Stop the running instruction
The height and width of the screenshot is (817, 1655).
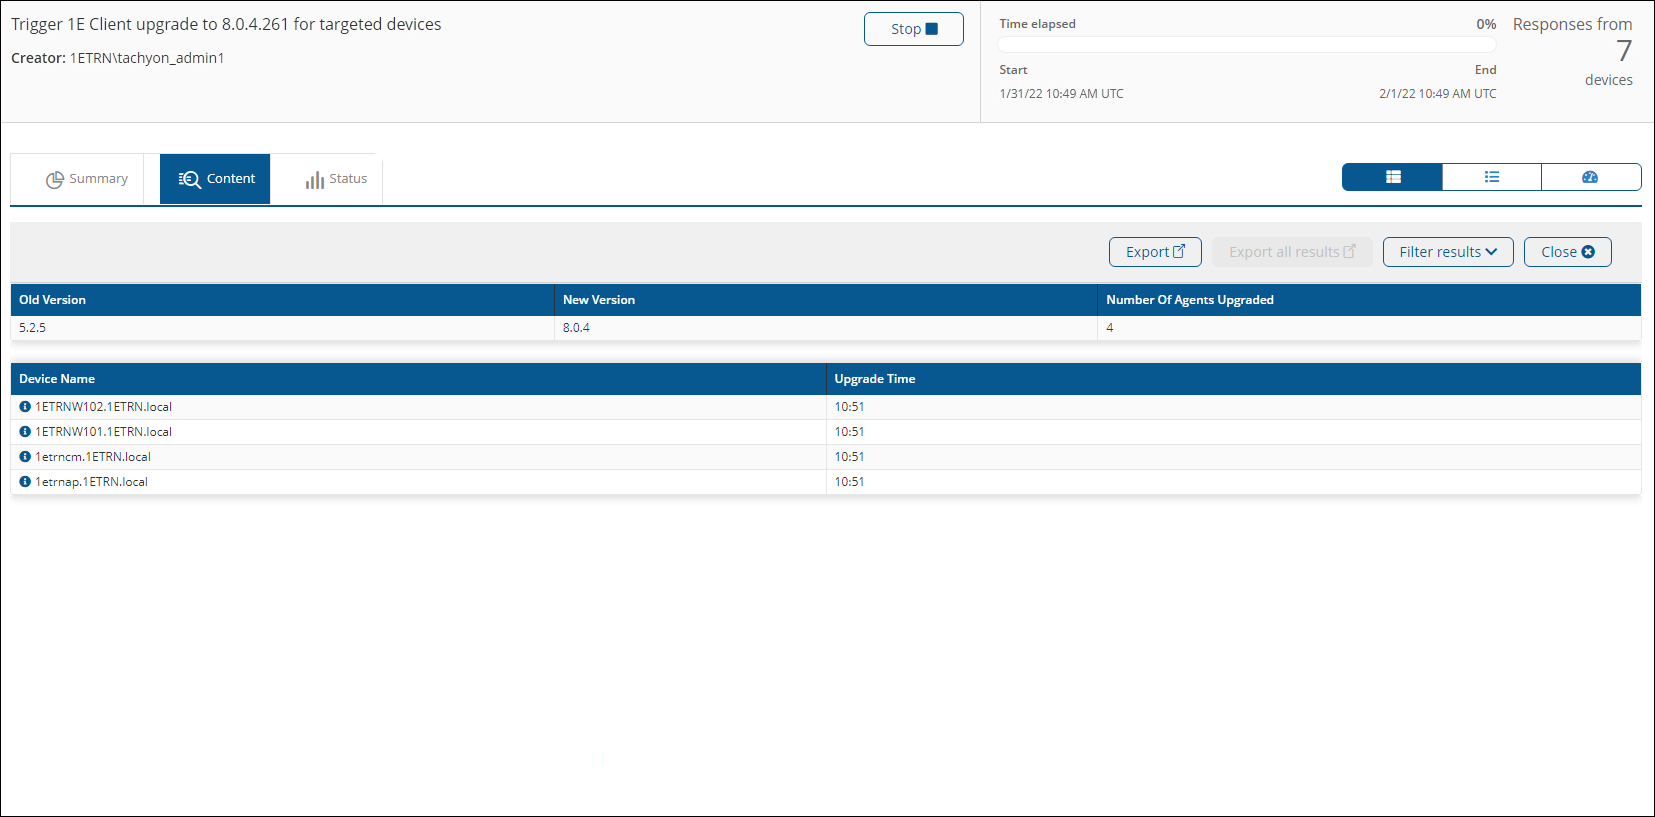click(x=913, y=29)
